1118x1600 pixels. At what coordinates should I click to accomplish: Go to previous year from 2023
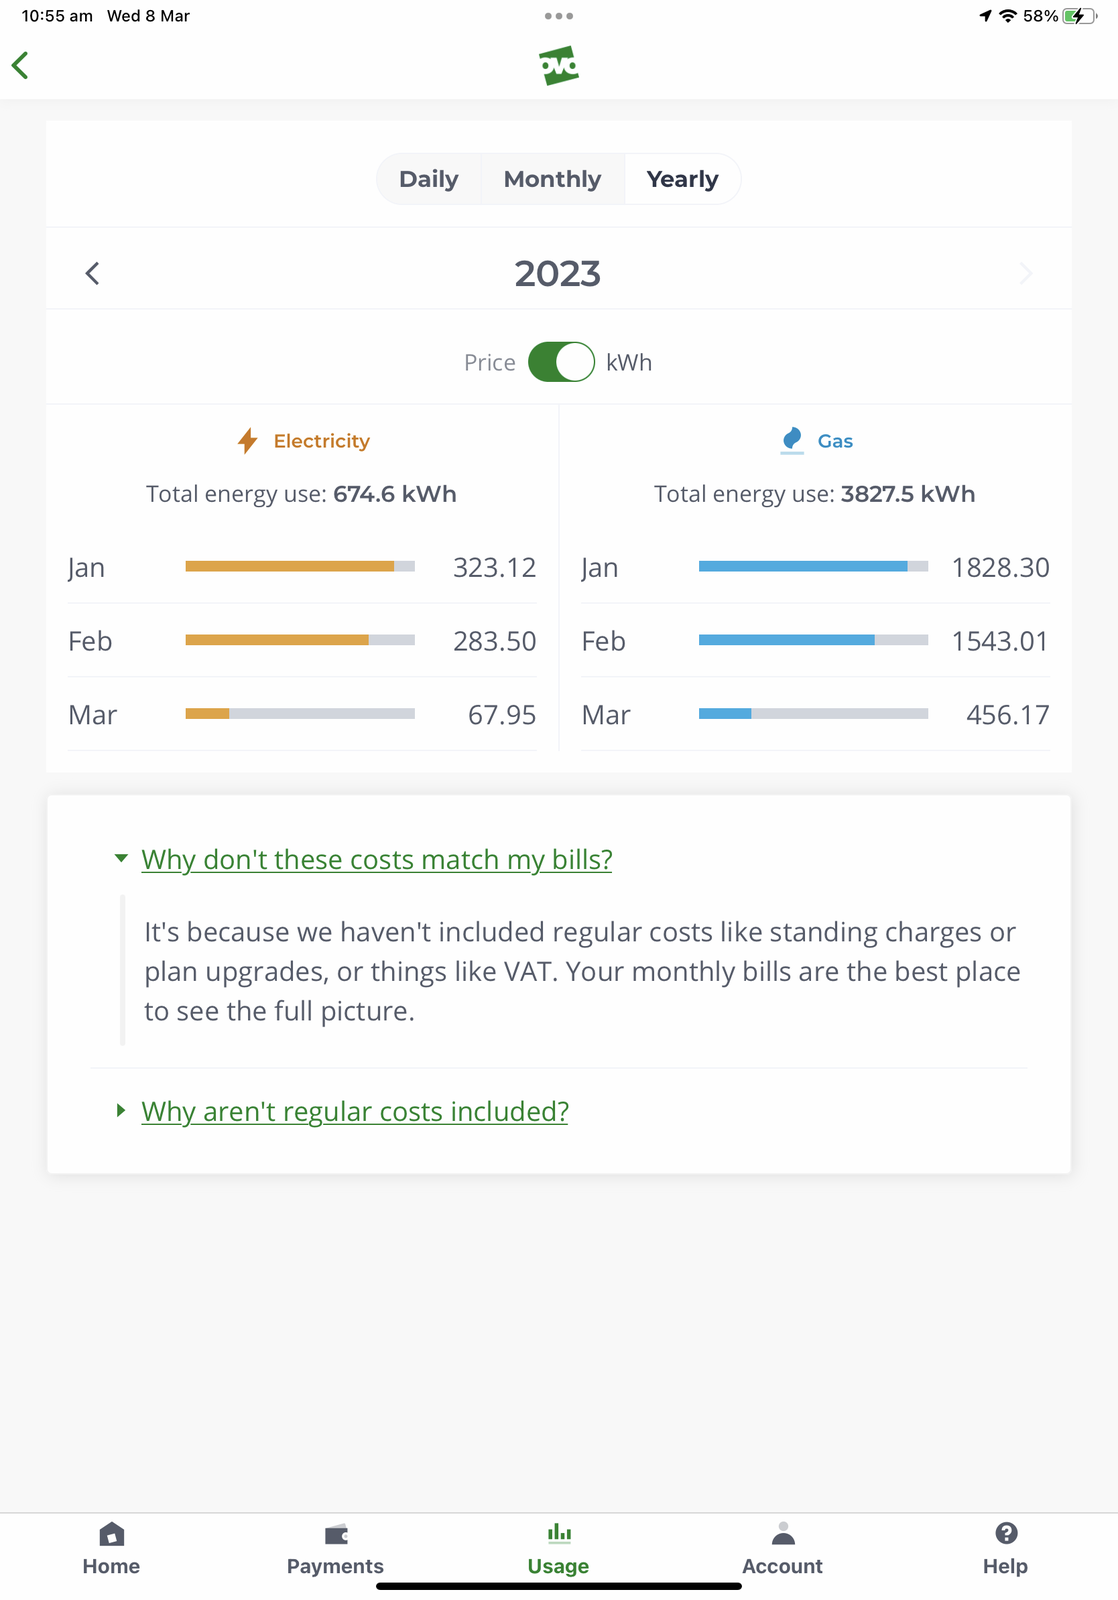[92, 274]
